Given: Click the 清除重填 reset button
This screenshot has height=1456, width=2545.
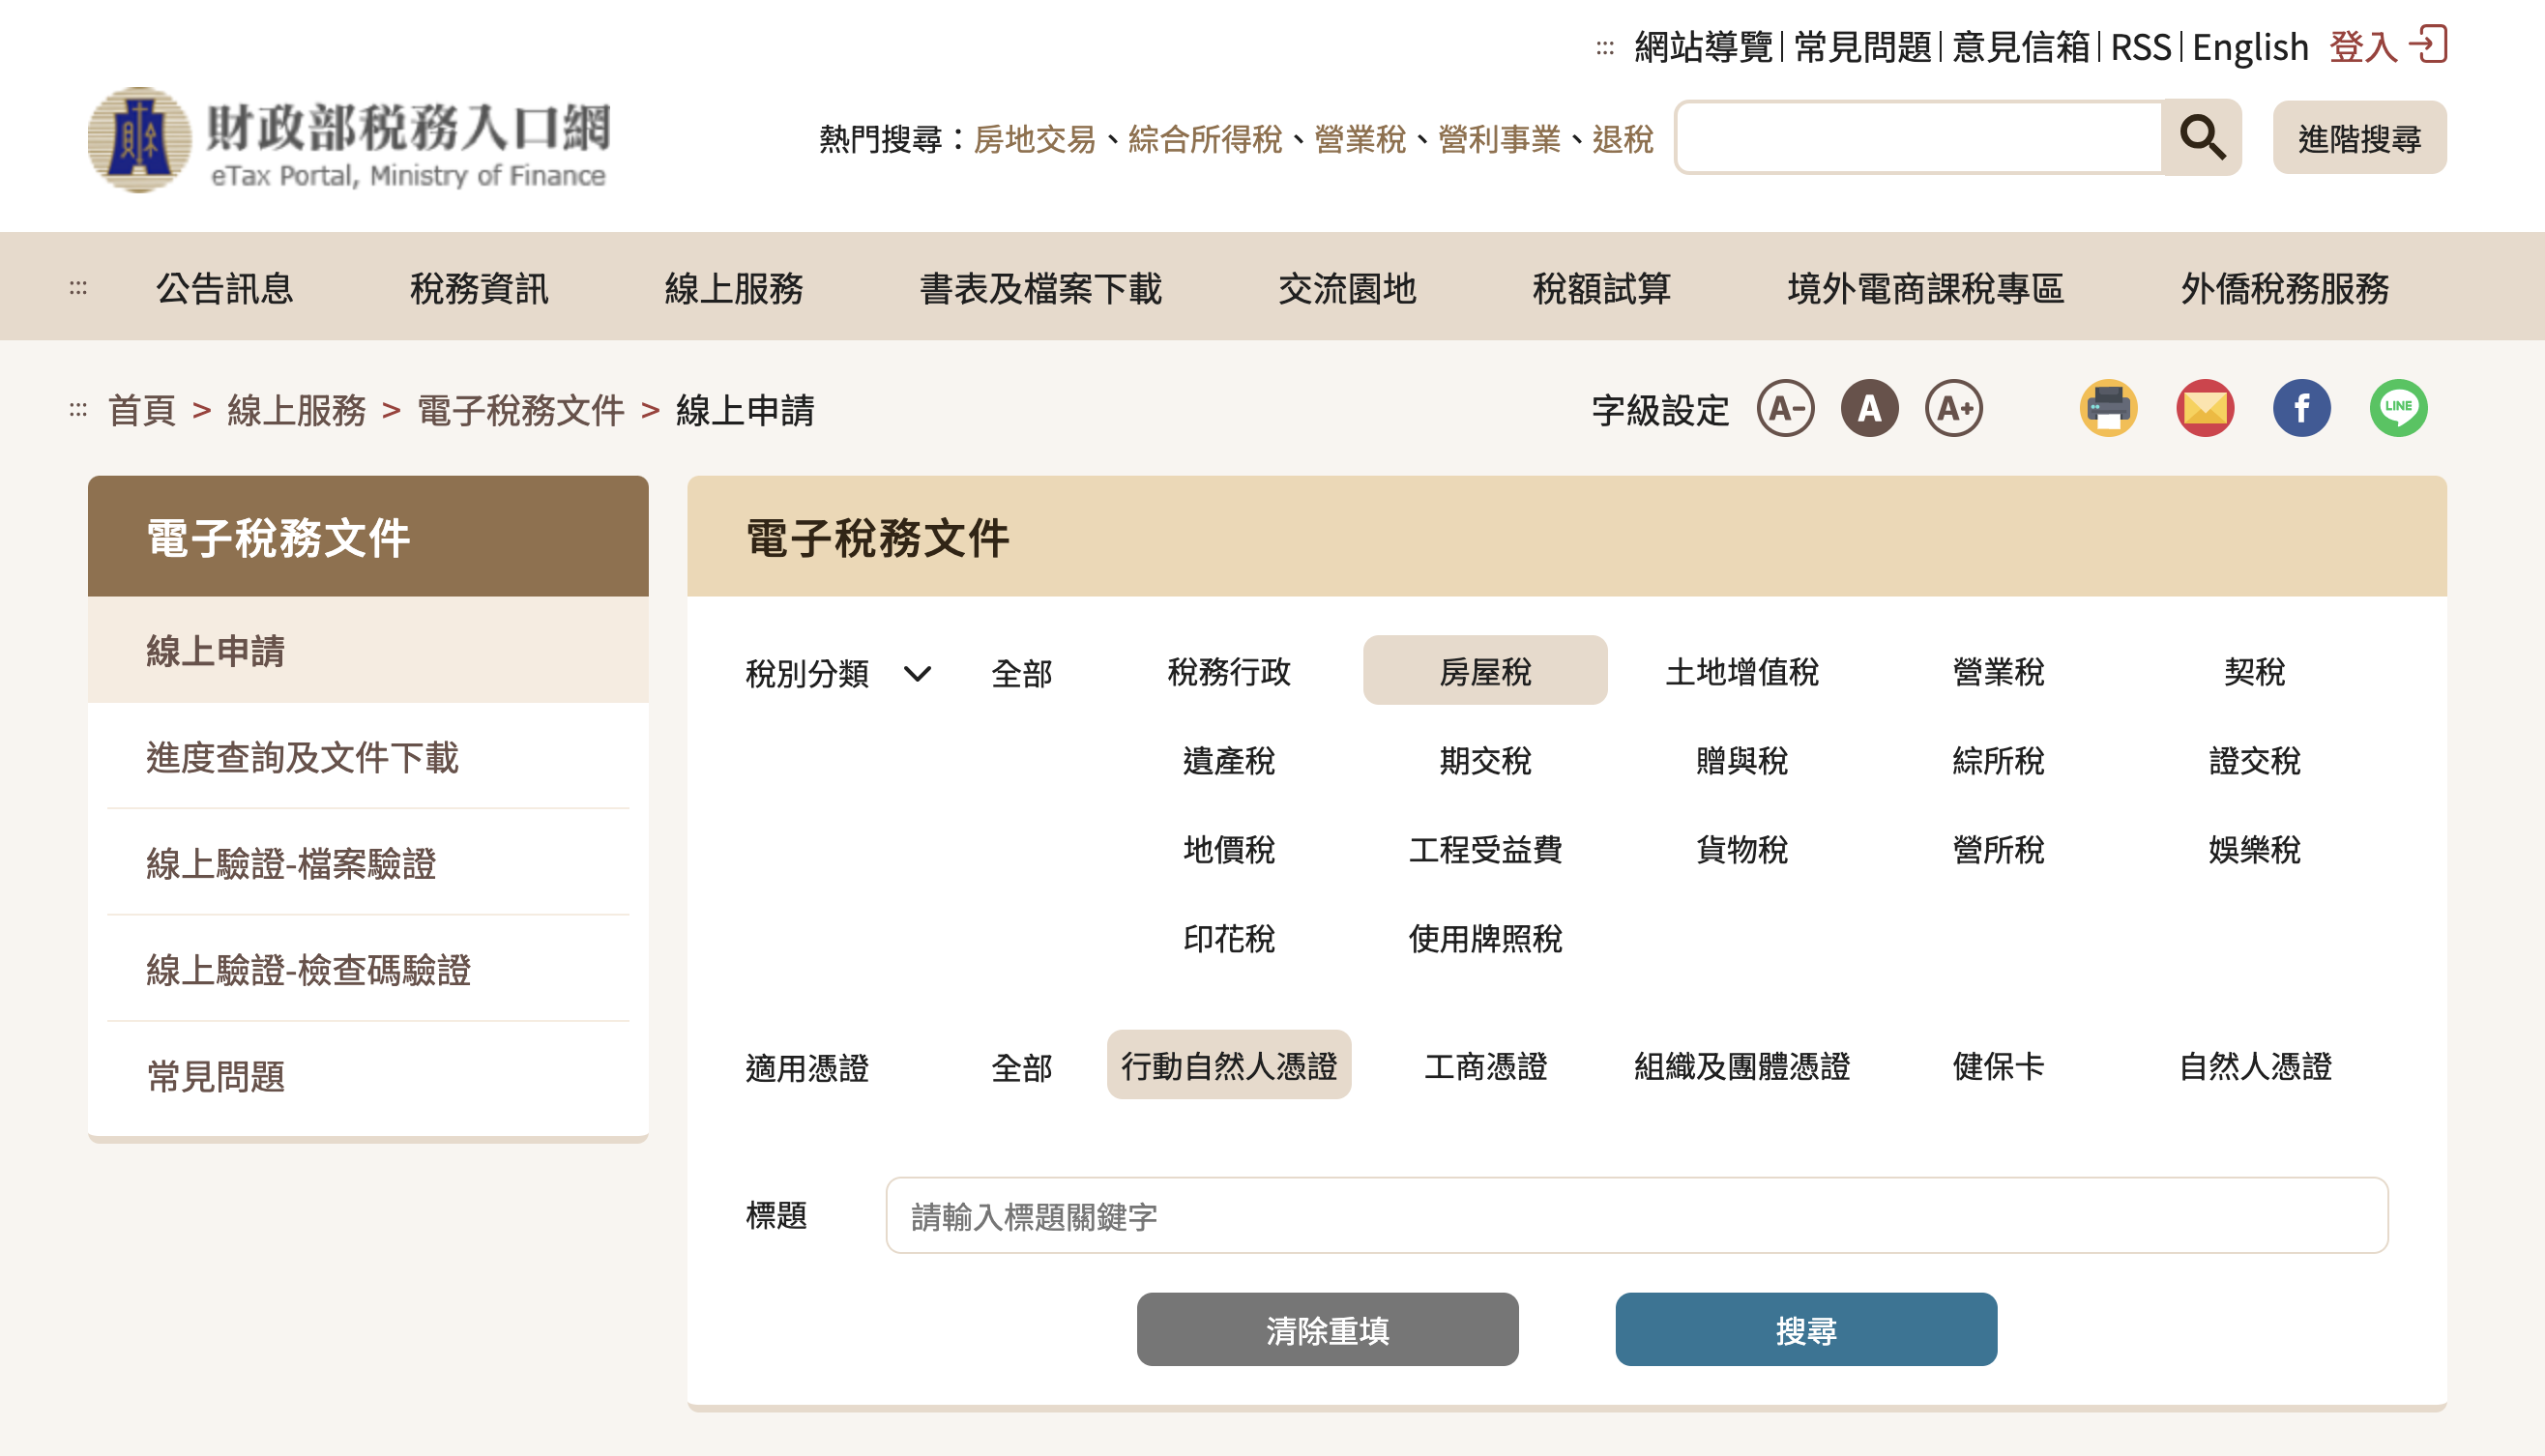Looking at the screenshot, I should coord(1327,1329).
